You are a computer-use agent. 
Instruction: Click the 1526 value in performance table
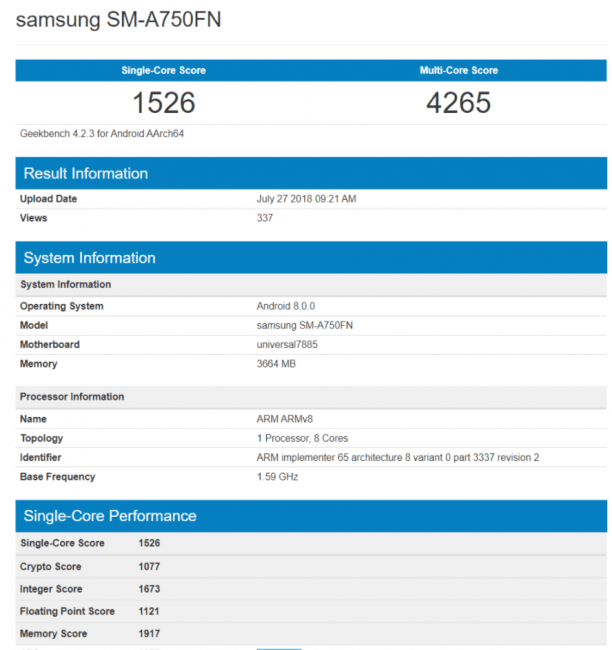149,543
